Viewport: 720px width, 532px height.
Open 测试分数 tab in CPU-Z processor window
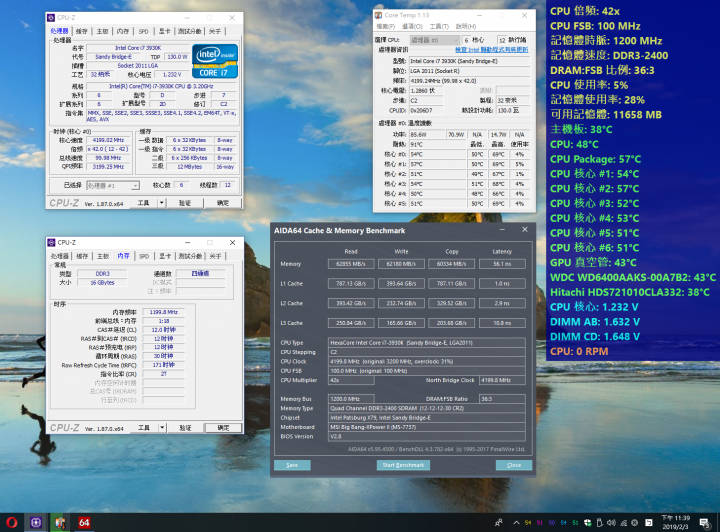[190, 31]
